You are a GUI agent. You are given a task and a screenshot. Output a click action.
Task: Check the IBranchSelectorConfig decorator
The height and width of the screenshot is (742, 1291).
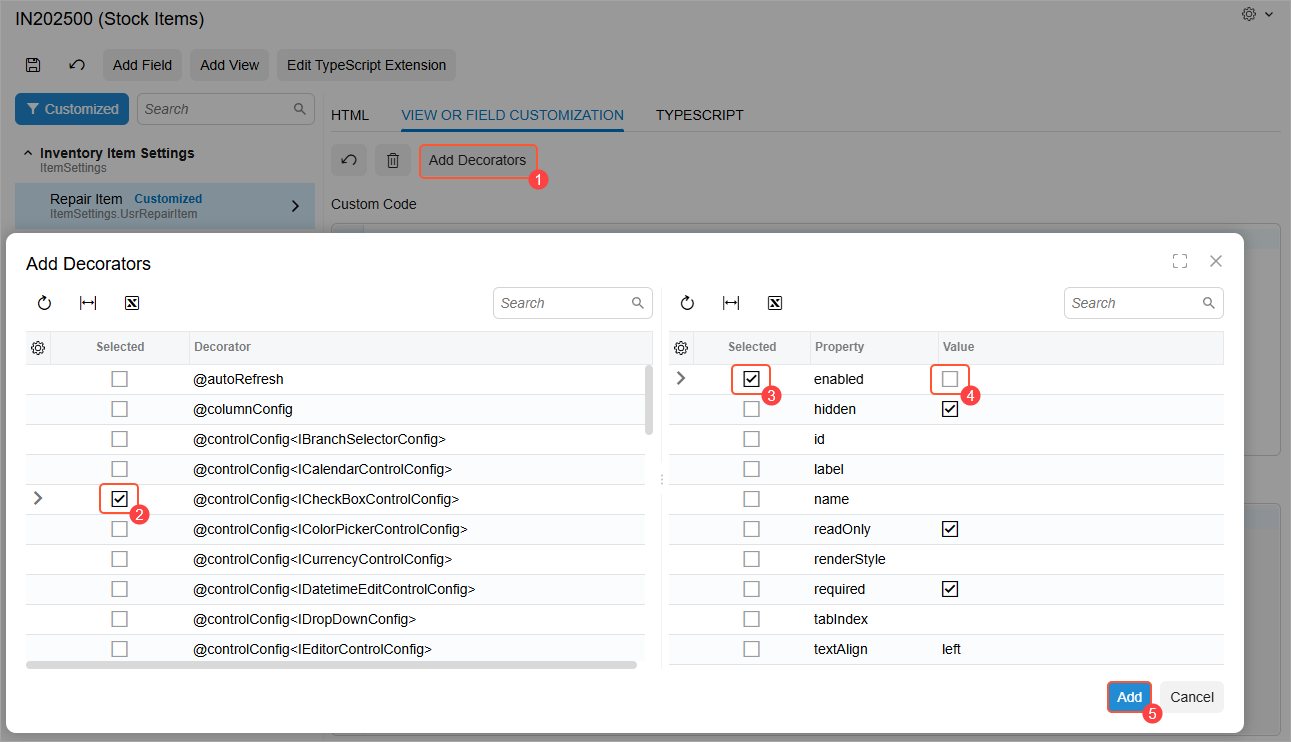[x=120, y=439]
